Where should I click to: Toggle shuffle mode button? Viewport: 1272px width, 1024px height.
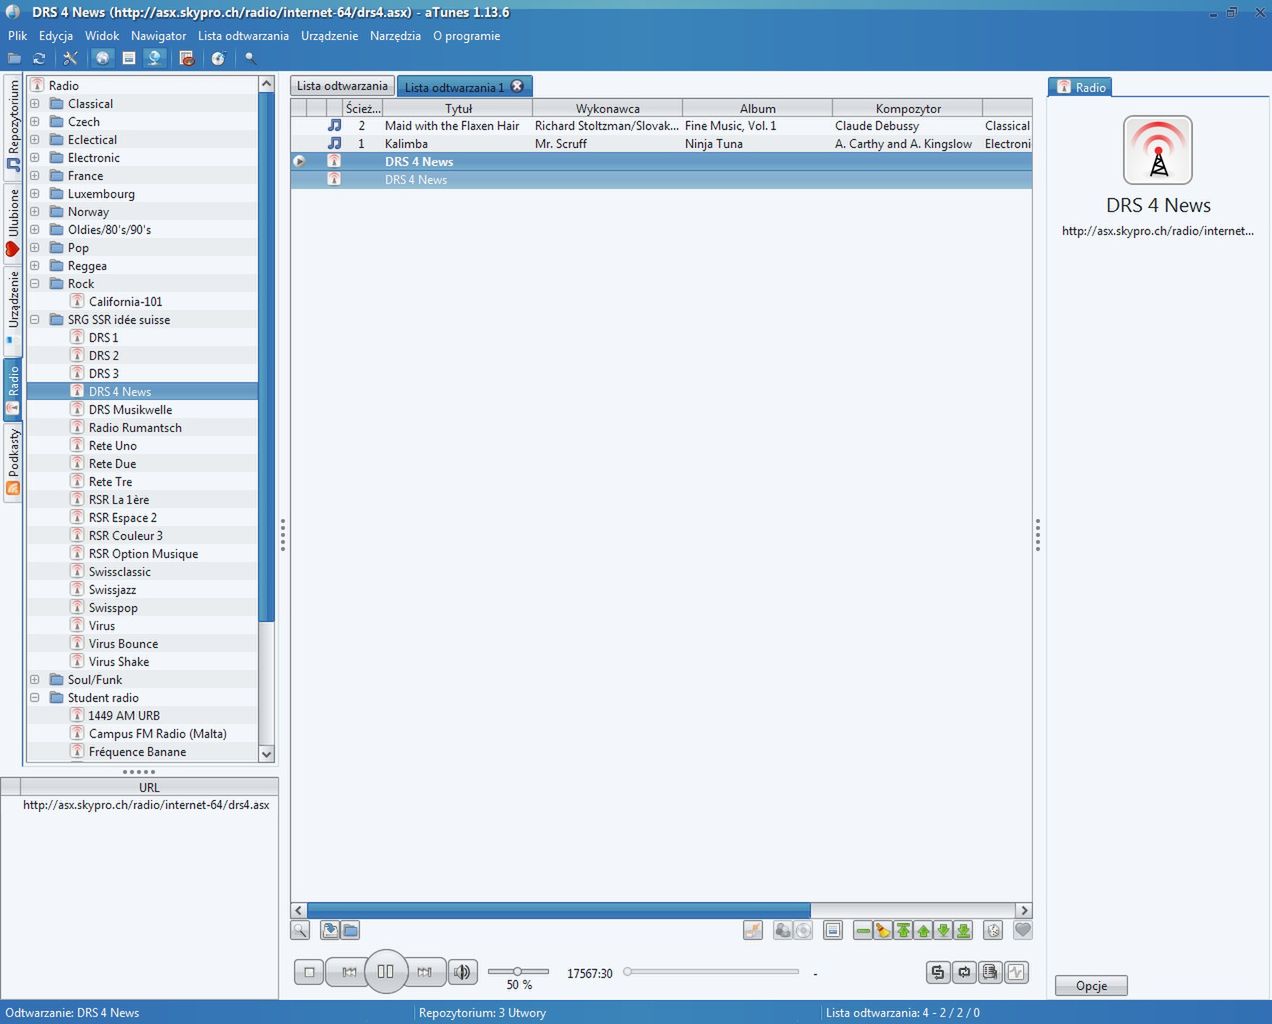[938, 972]
